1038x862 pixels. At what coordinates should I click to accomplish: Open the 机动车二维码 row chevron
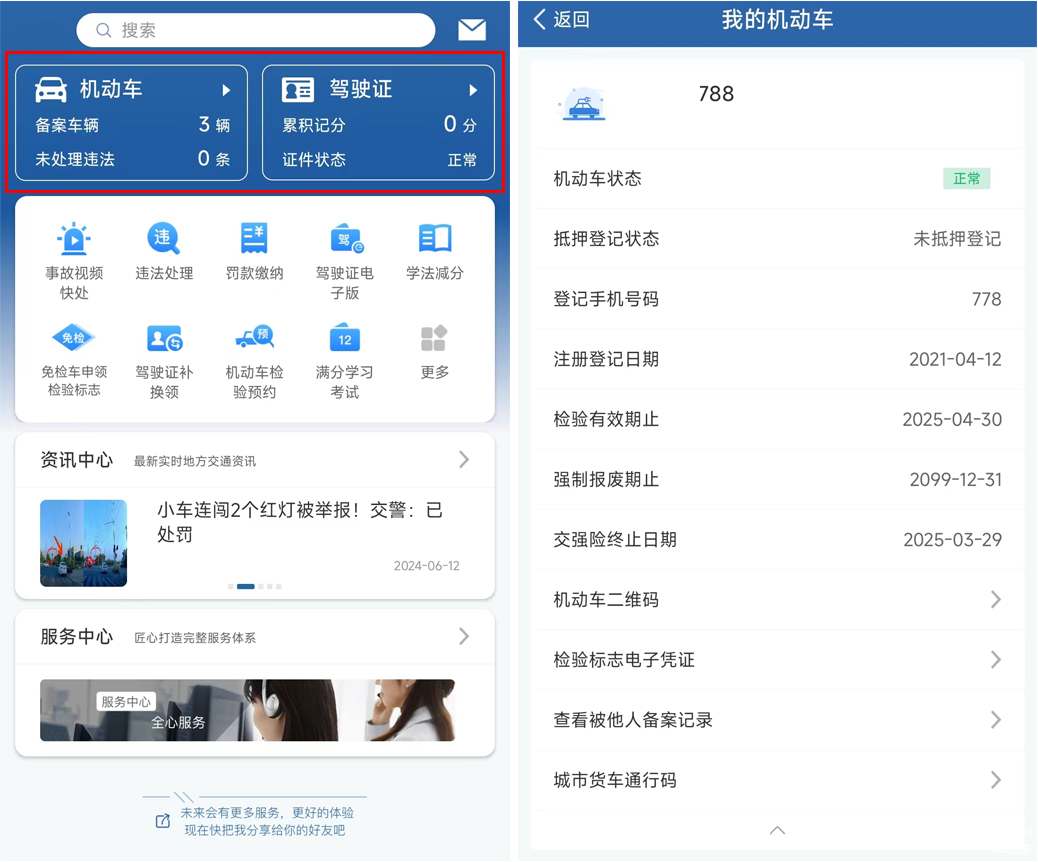(x=995, y=600)
